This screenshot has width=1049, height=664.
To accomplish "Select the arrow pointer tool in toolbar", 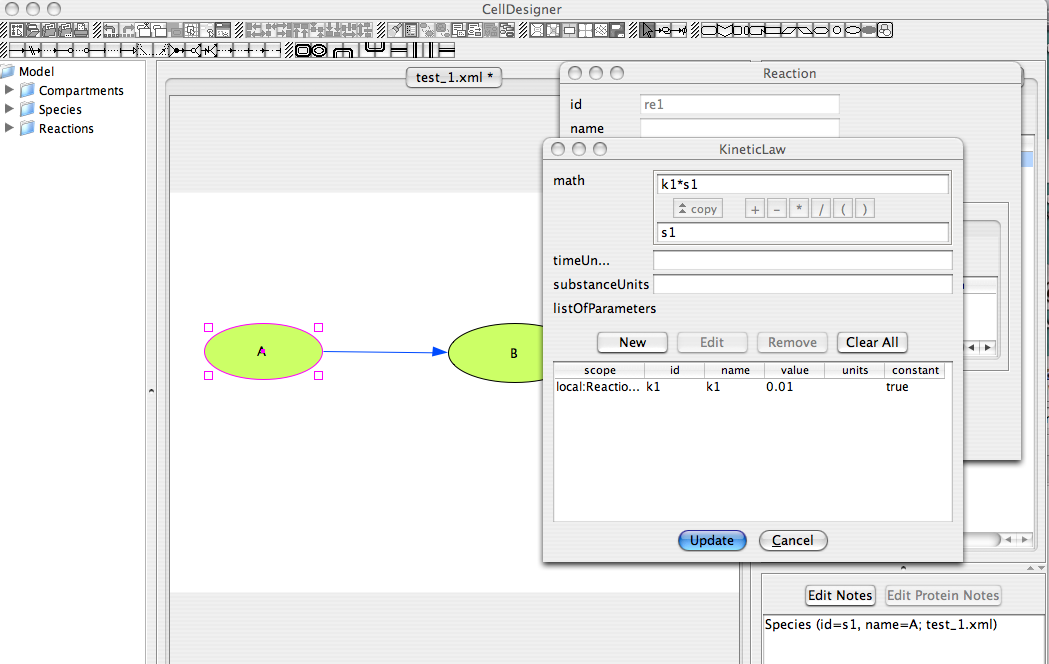I will [648, 30].
